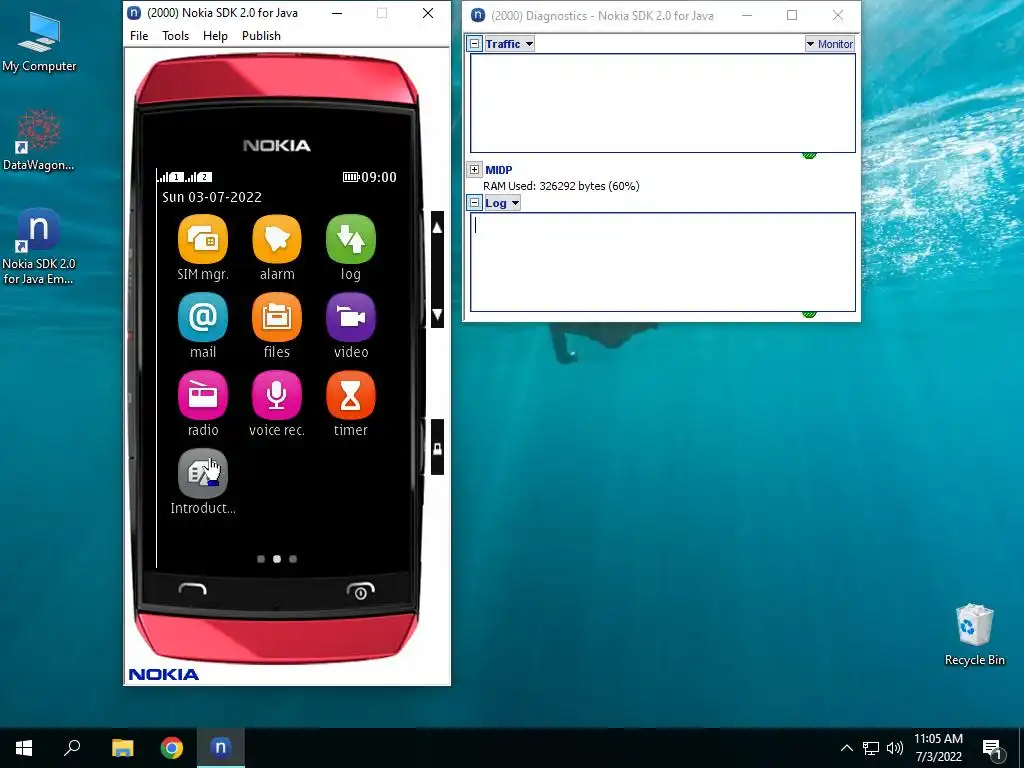Open the Tools menu

[x=176, y=36]
